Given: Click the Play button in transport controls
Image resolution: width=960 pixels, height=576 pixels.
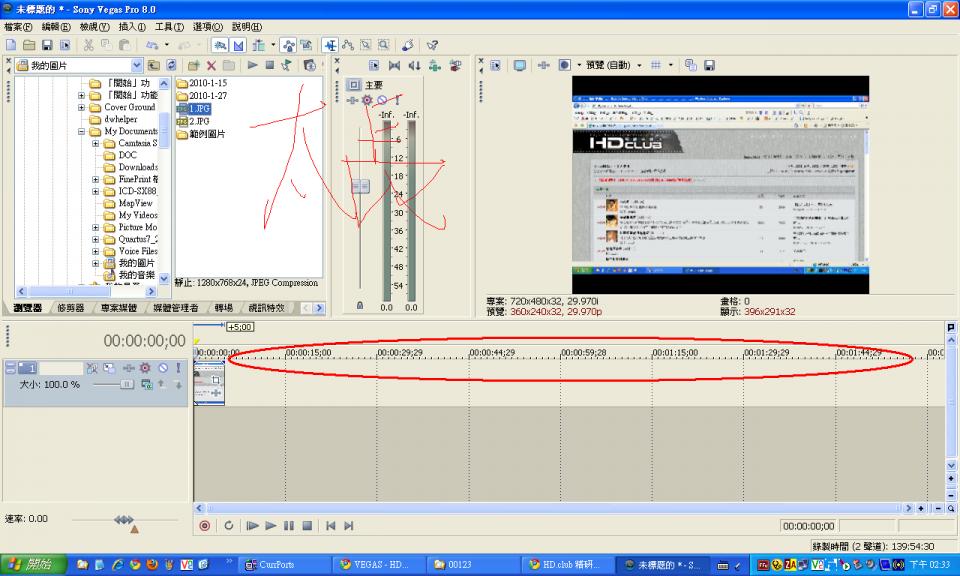Looking at the screenshot, I should (x=270, y=525).
